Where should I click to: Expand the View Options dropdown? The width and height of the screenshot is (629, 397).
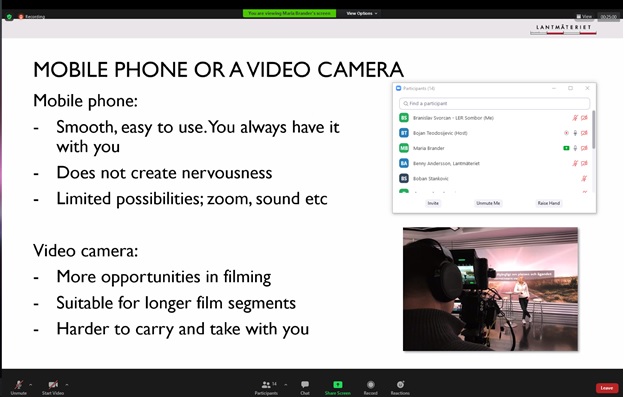[362, 13]
